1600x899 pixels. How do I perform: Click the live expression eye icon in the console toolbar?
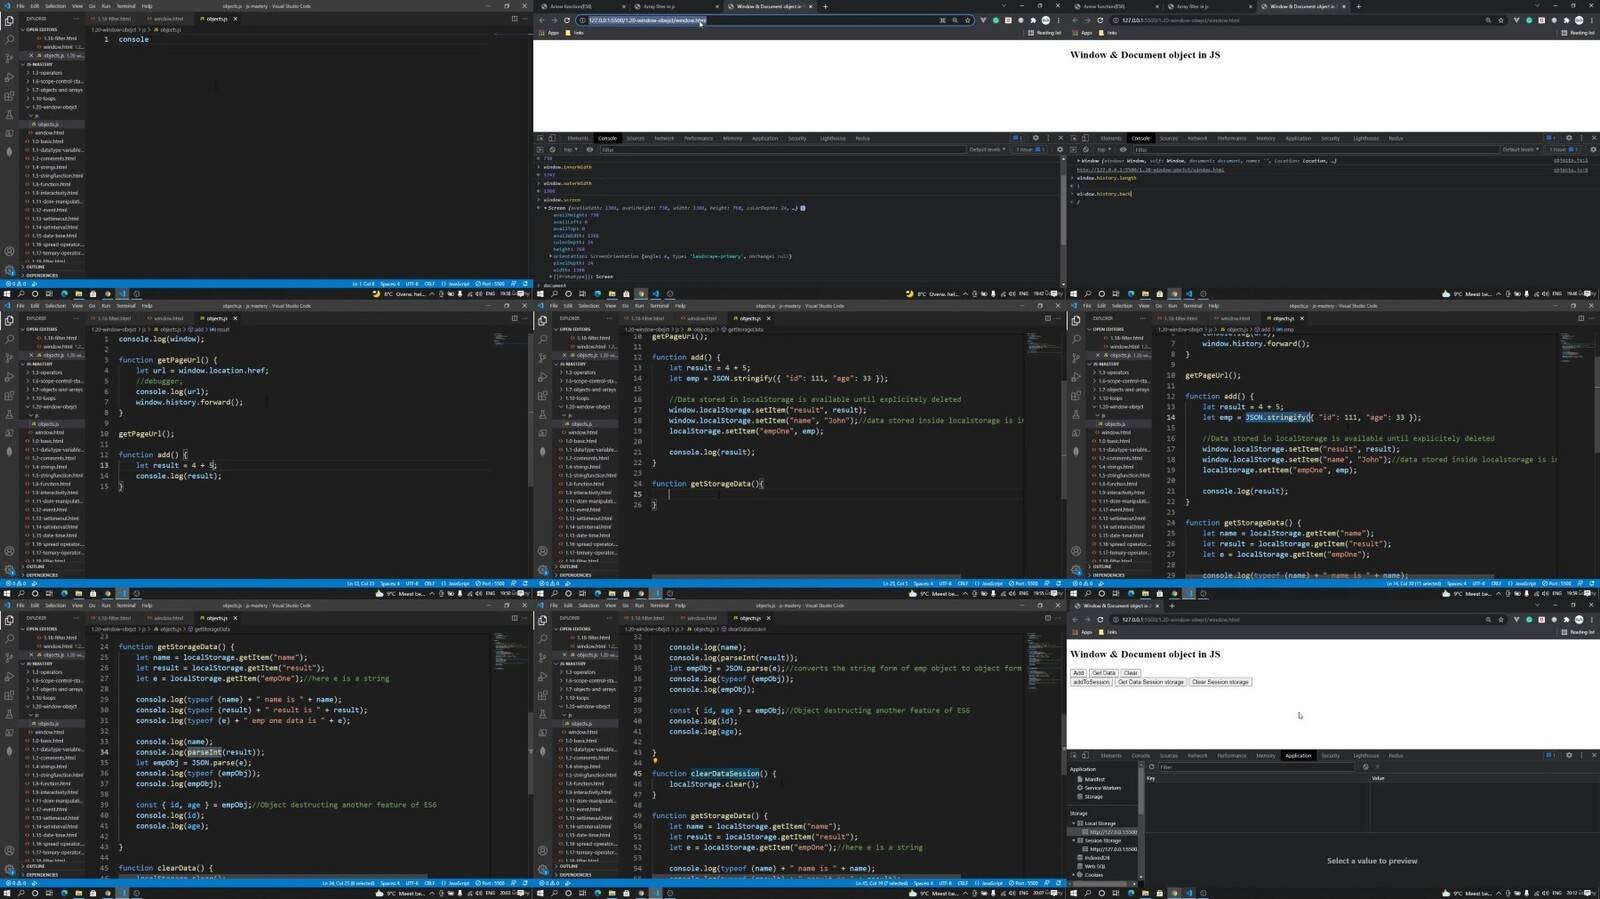(x=590, y=149)
